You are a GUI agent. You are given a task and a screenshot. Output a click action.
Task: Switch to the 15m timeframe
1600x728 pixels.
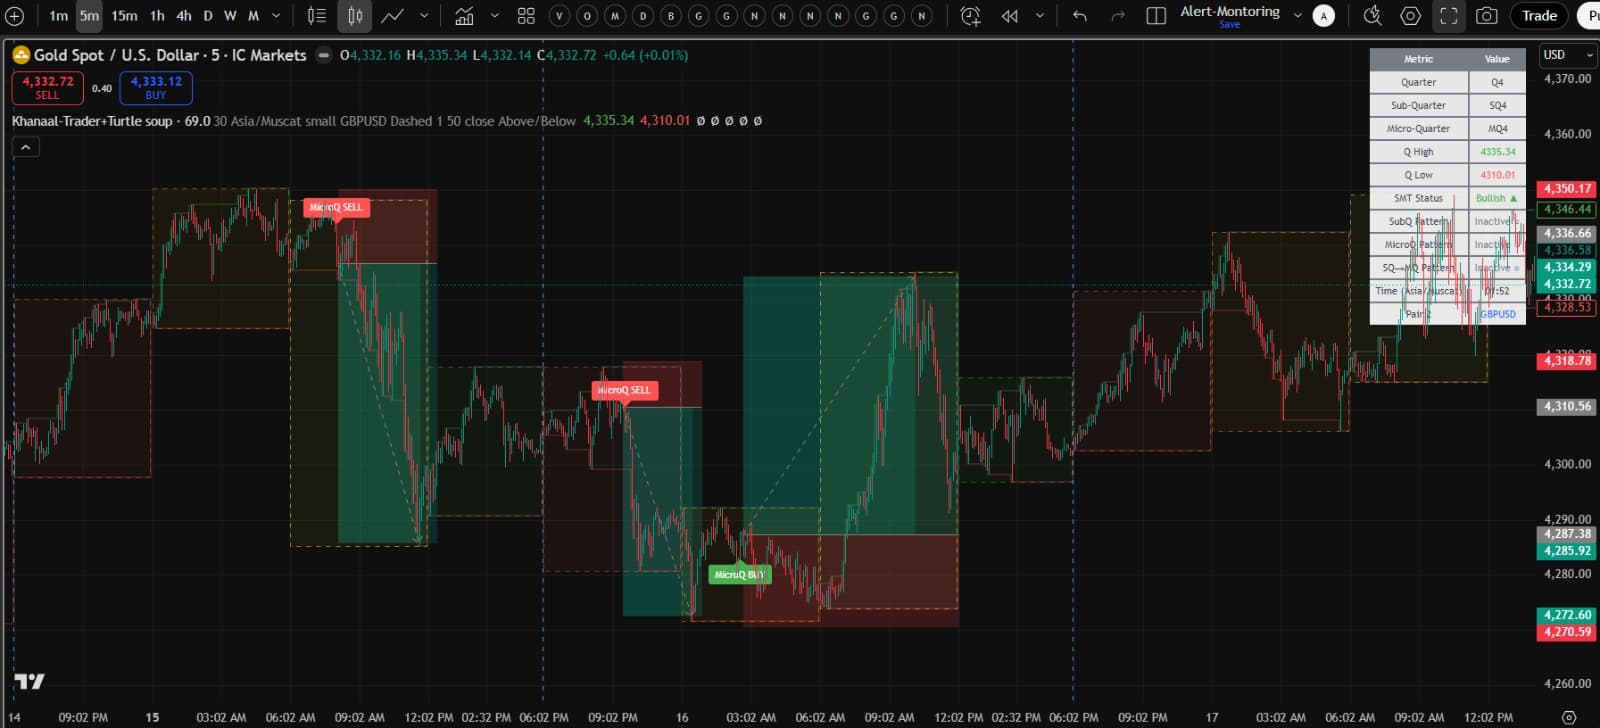(x=125, y=16)
